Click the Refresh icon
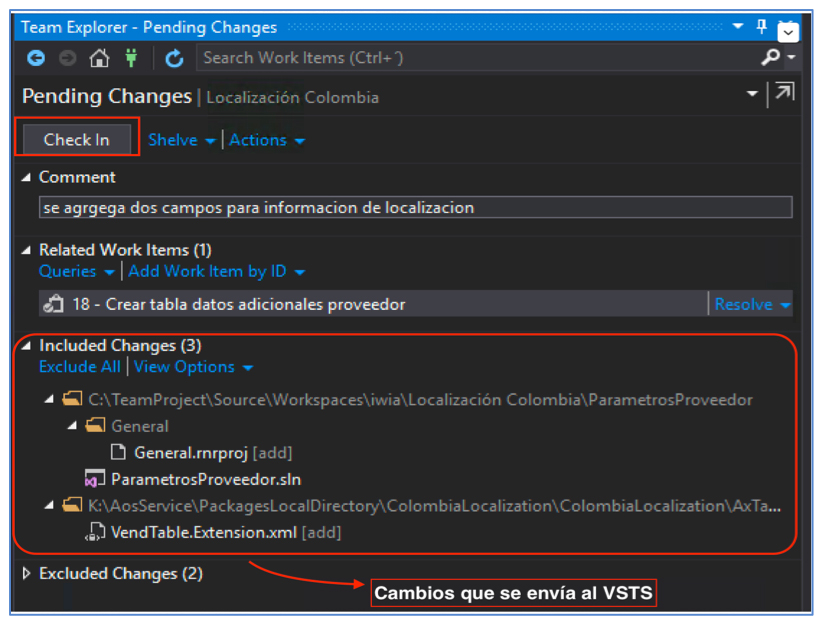Viewport: 822px width, 624px height. [174, 58]
